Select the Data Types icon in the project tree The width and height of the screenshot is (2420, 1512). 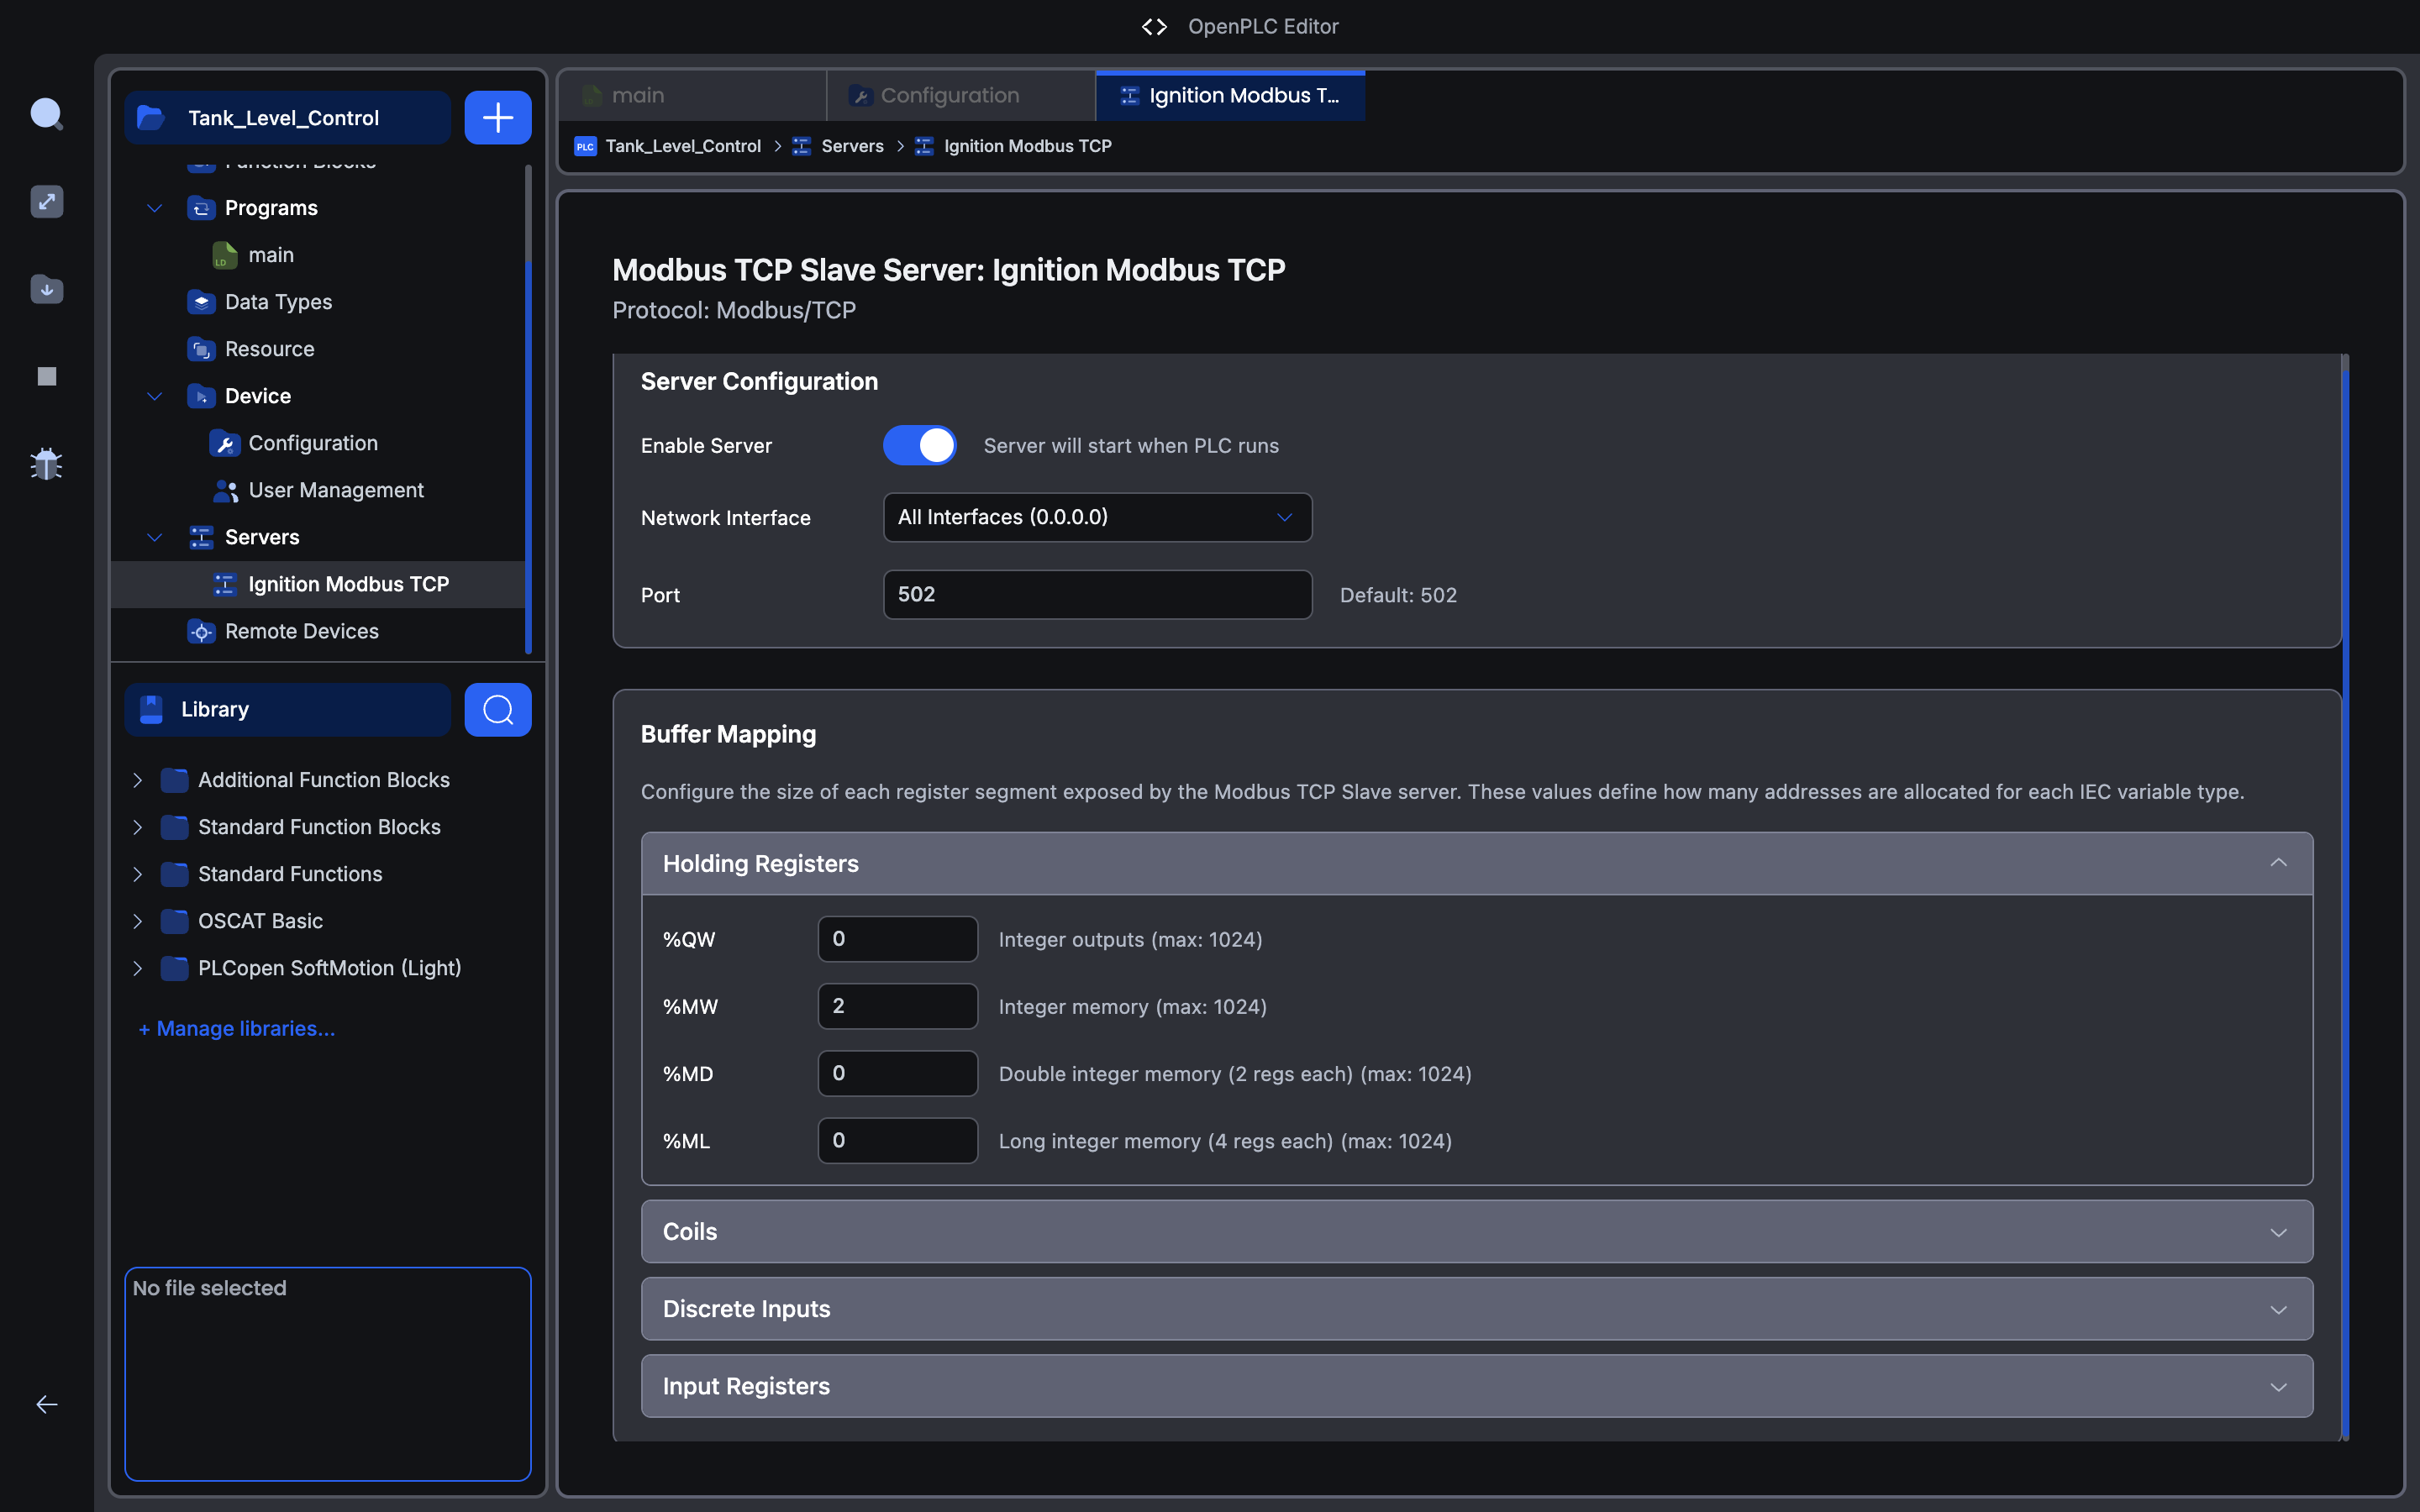pyautogui.click(x=201, y=302)
